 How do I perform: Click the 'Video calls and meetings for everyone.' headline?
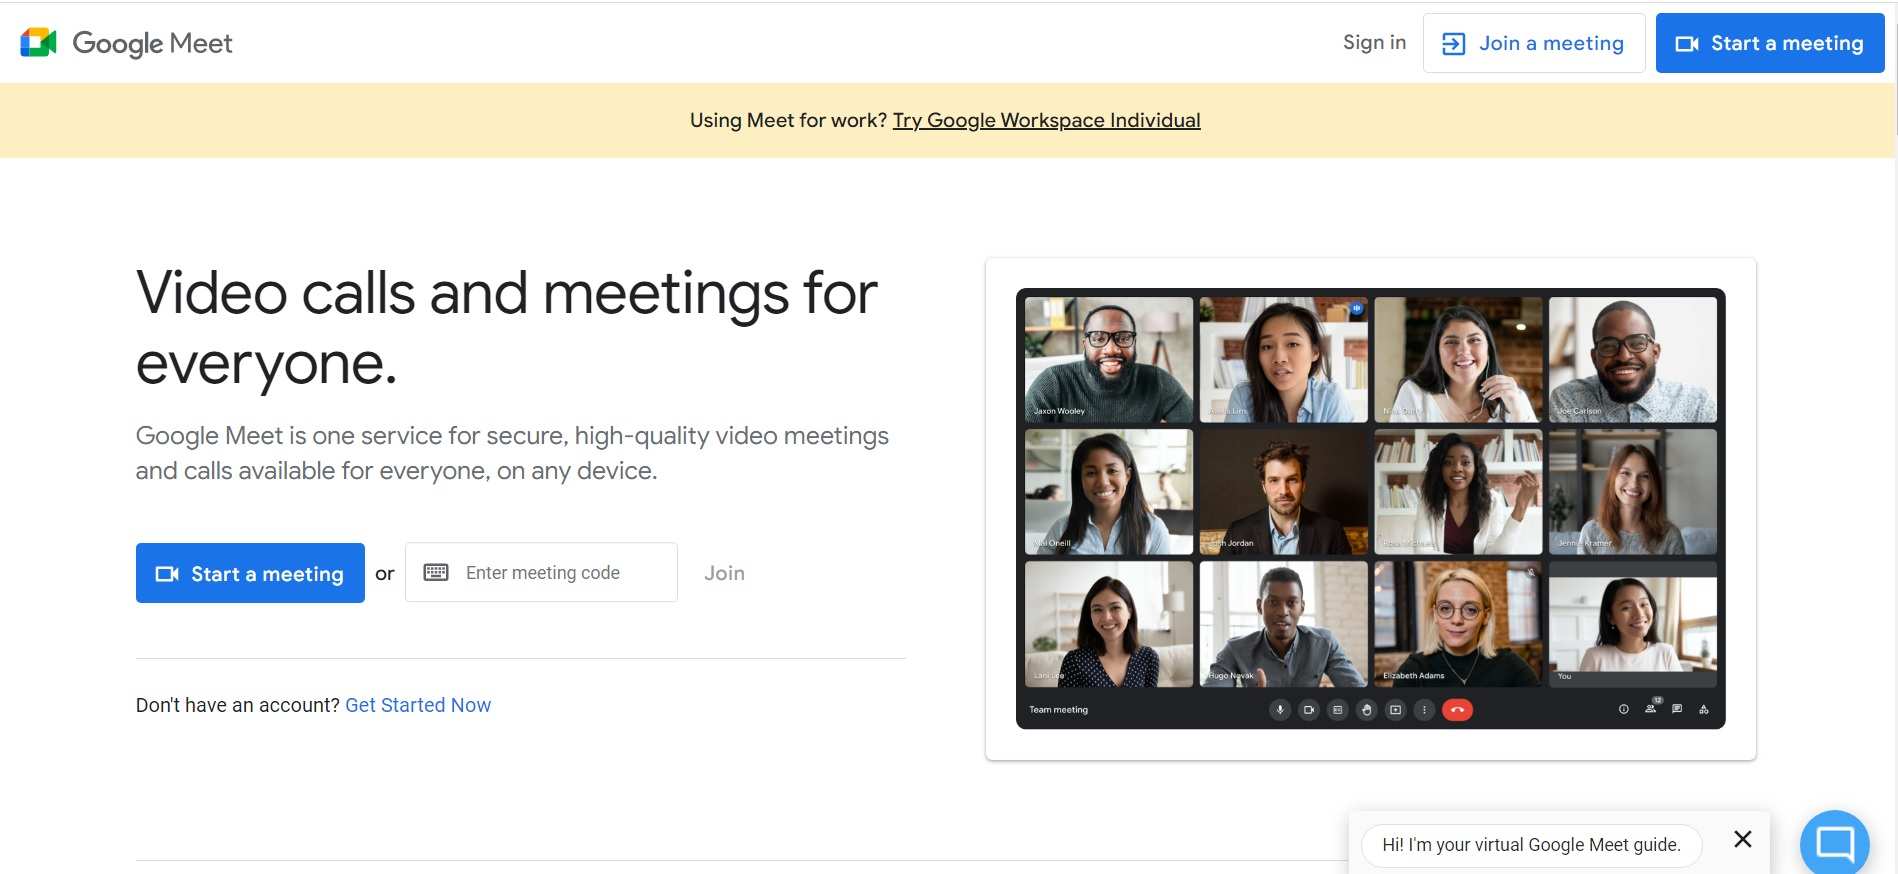[506, 328]
